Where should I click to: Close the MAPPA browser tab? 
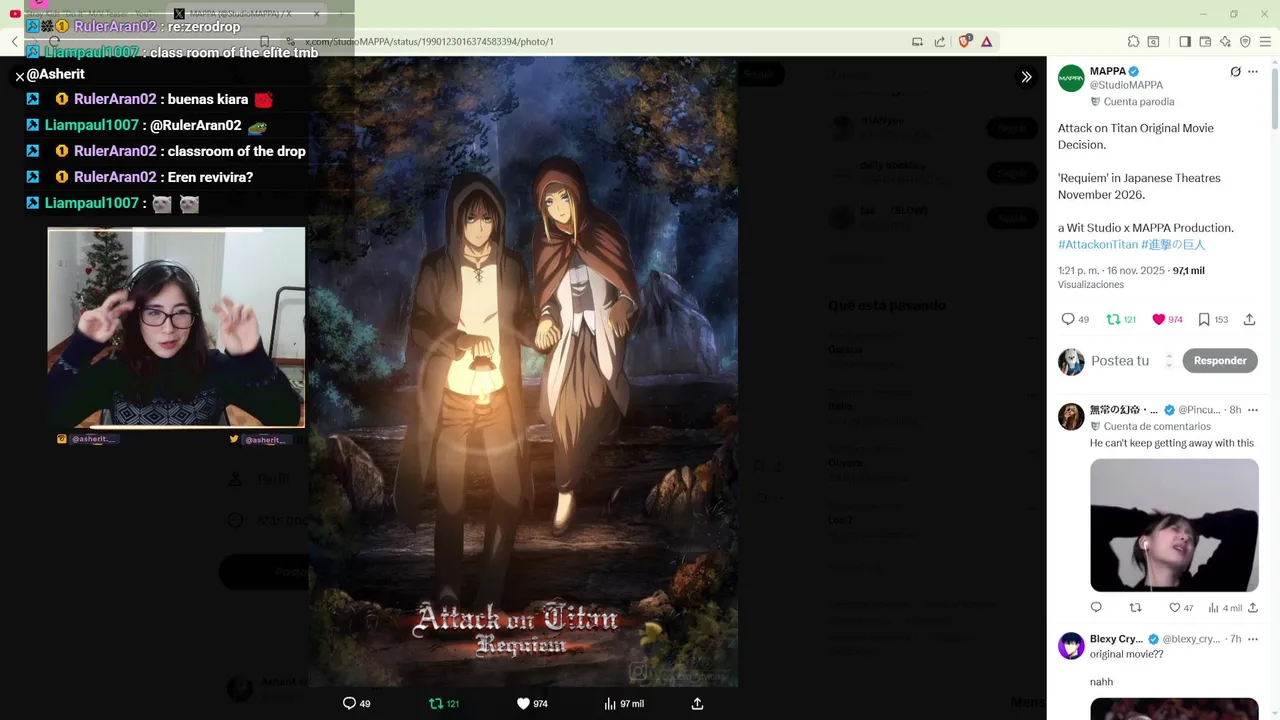317,14
